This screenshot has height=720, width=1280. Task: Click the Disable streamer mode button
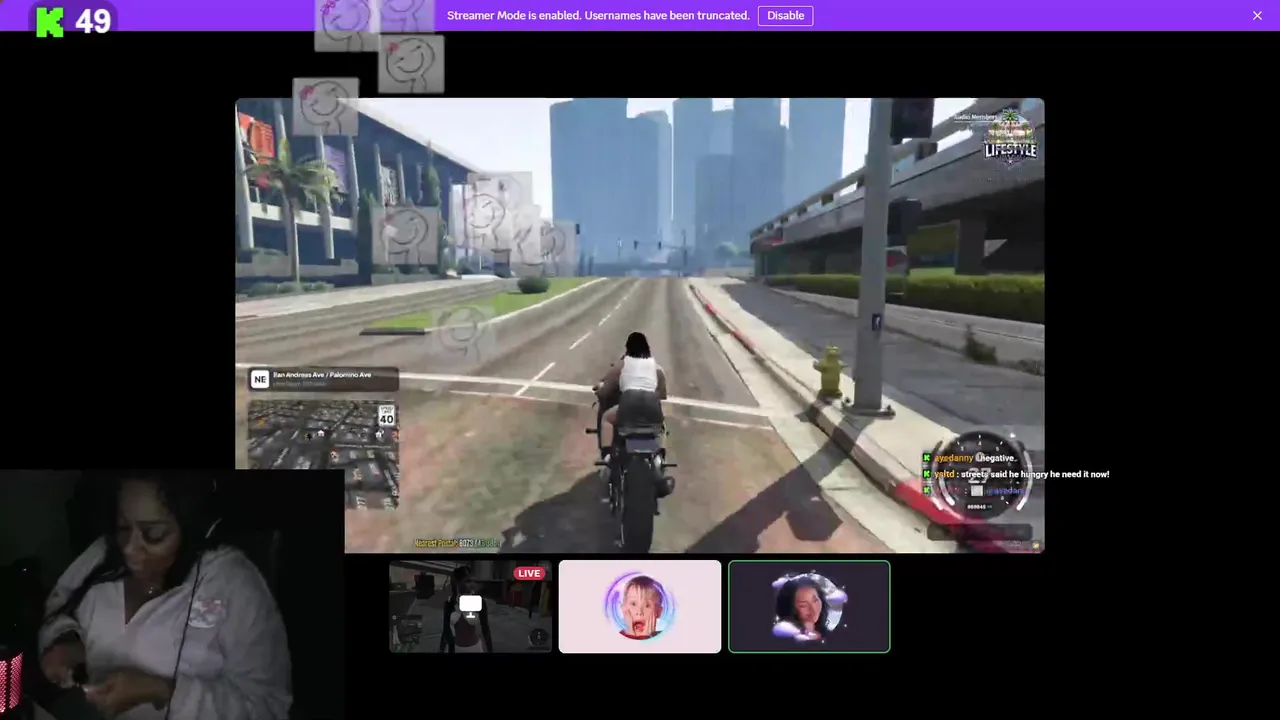[785, 15]
